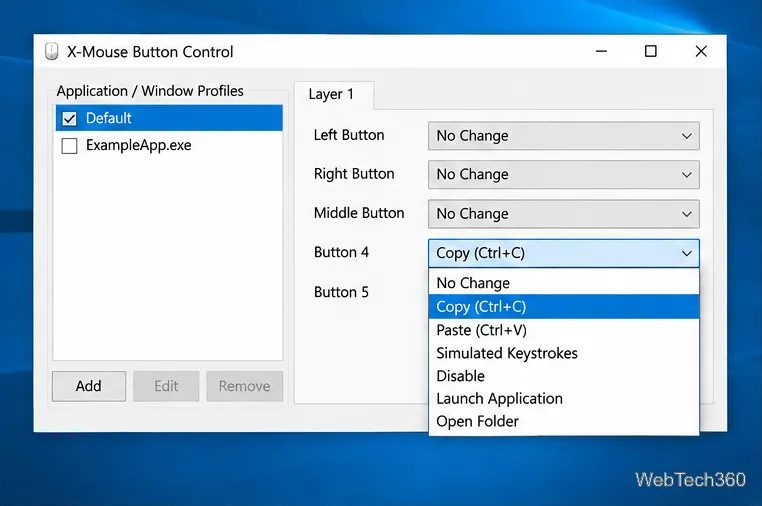Click the X-Mouse Button Control mouse icon
Screen dimensions: 762x506
[x=52, y=51]
